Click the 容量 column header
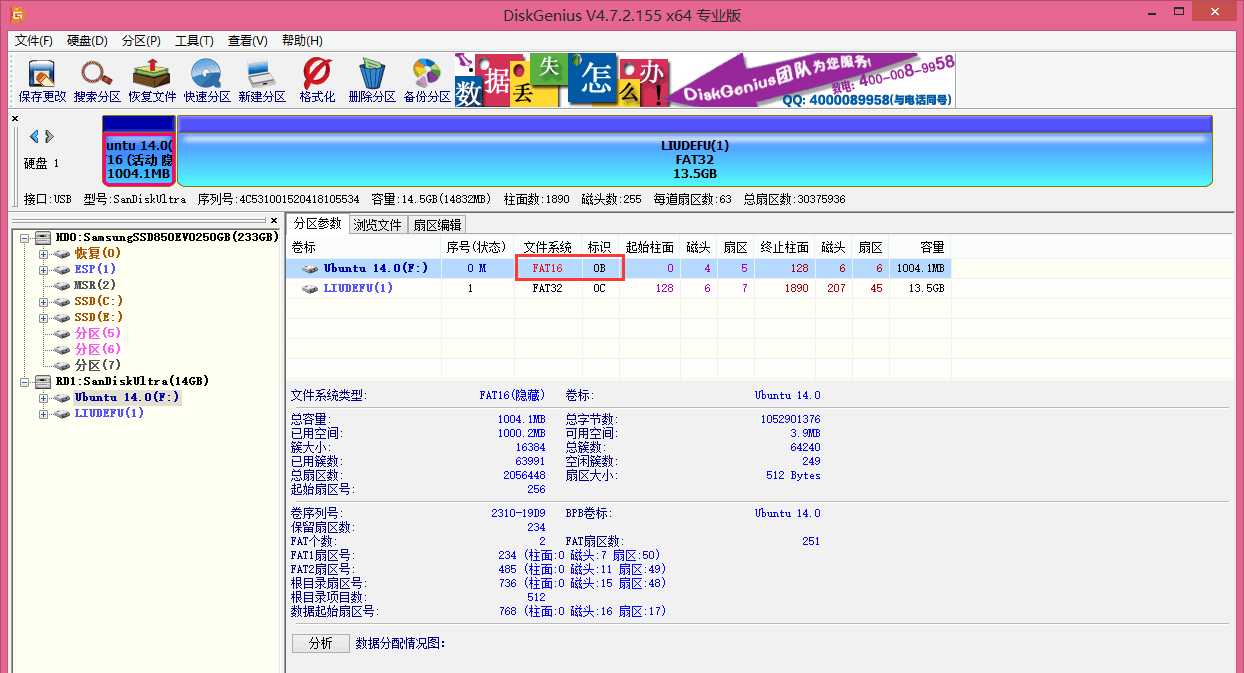The width and height of the screenshot is (1244, 673). [x=919, y=247]
